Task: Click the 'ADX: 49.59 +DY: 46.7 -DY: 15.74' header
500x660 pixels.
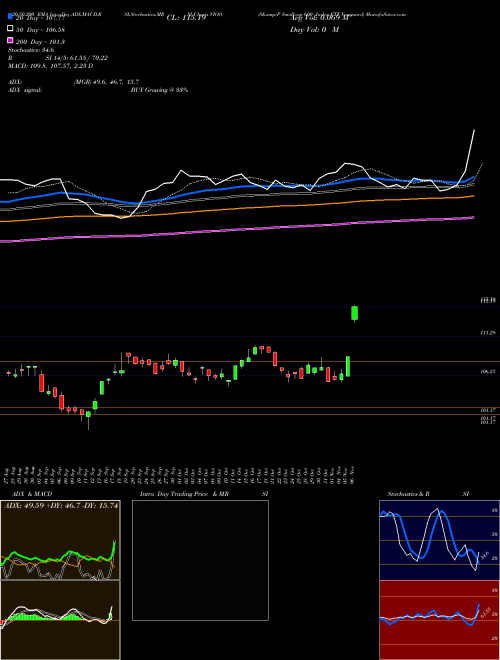Action: pyautogui.click(x=61, y=505)
